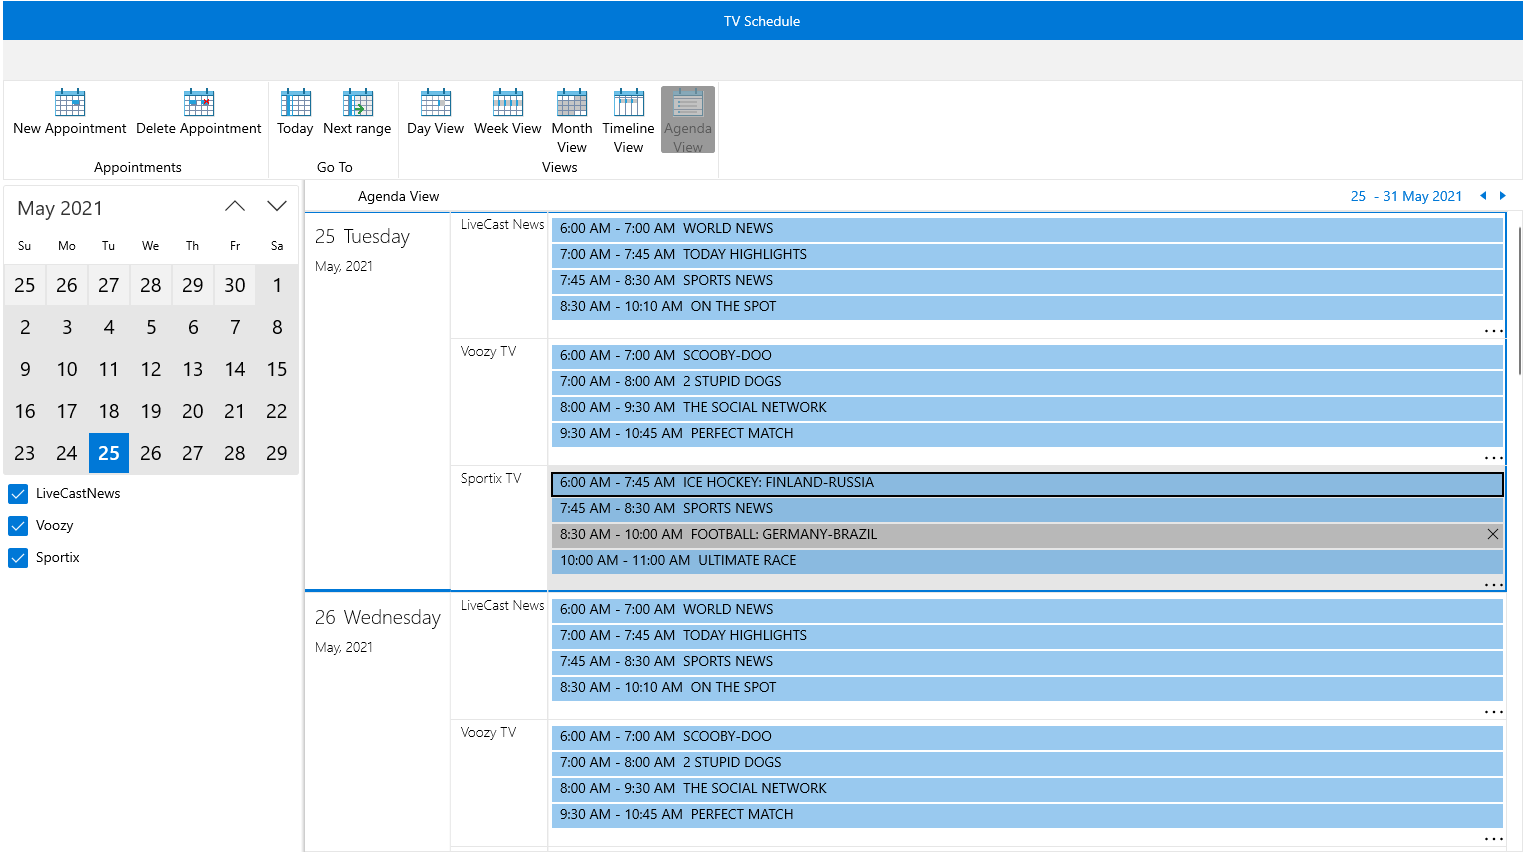The width and height of the screenshot is (1528, 859).
Task: Navigate to previous week with left arrow
Action: pyautogui.click(x=1483, y=196)
